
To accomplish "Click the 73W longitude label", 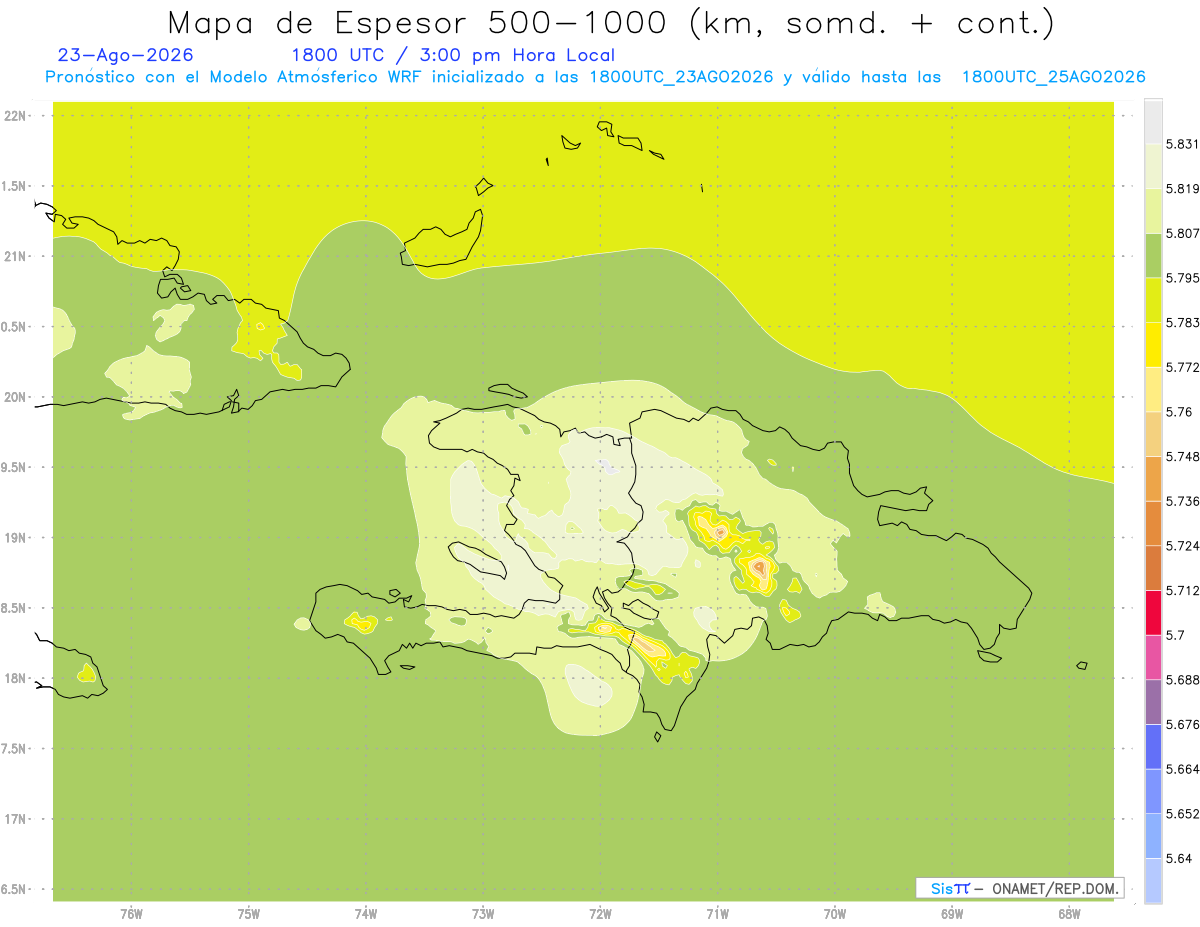I will click(x=483, y=913).
